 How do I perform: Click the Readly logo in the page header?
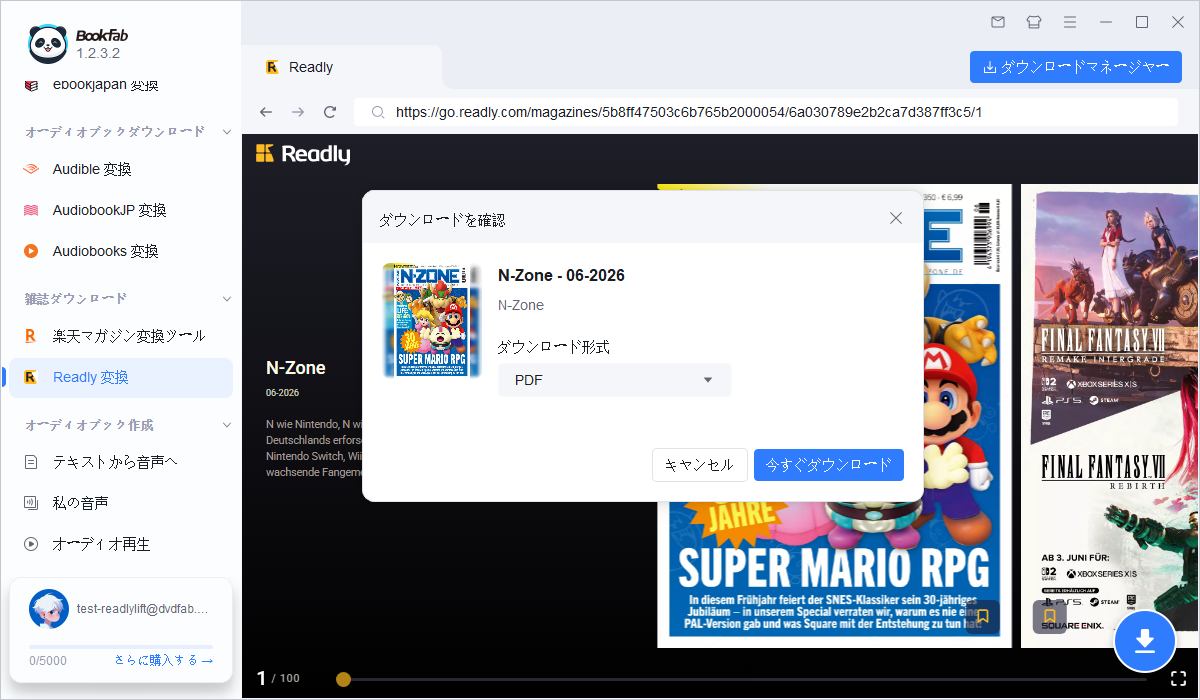click(303, 154)
